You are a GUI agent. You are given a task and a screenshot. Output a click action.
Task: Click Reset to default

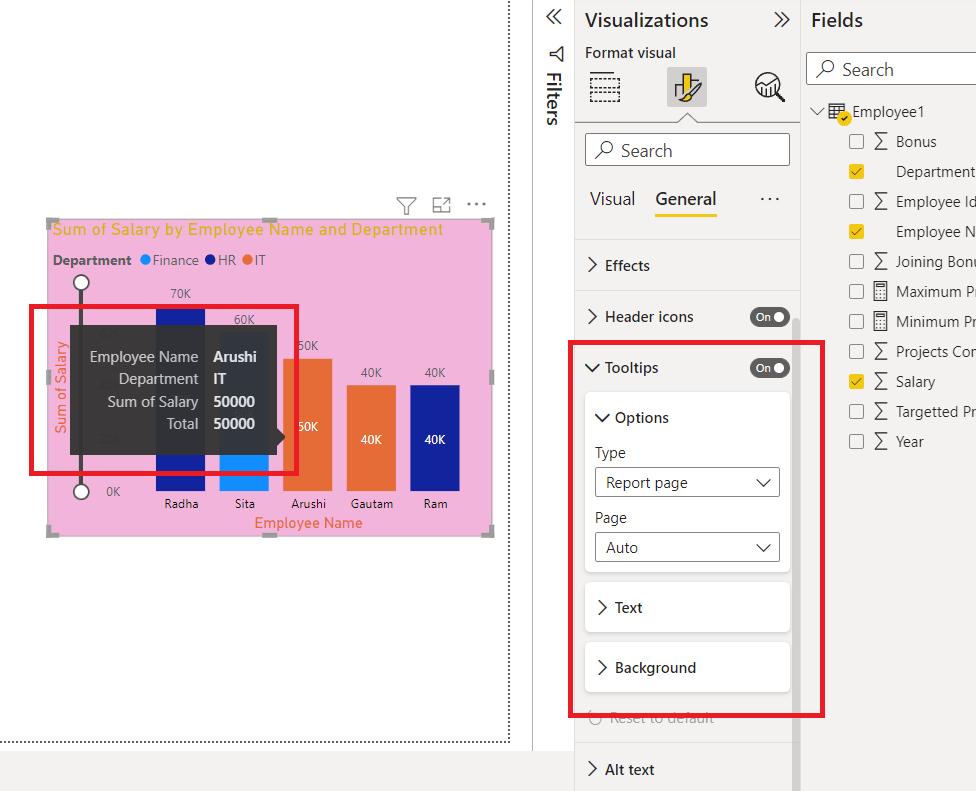662,718
